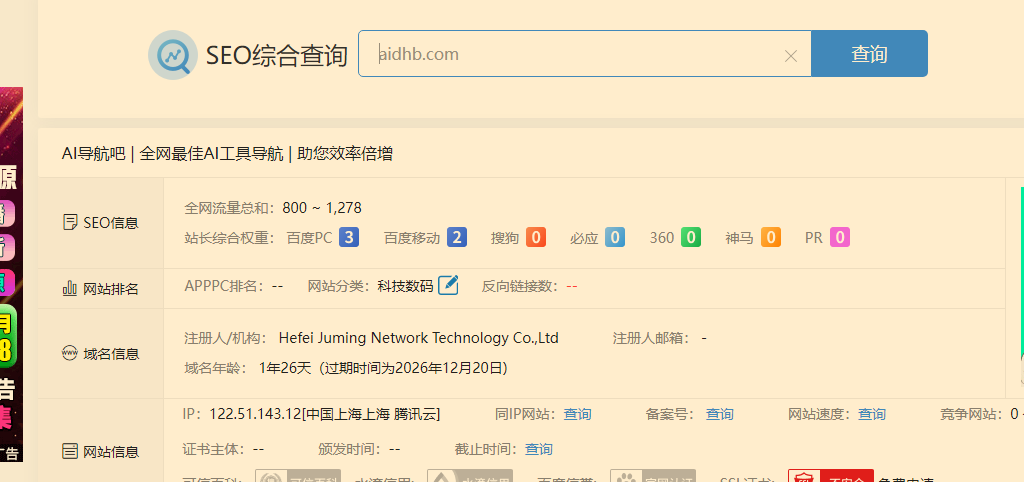Click the blue 查询 search button
This screenshot has height=482, width=1024.
coord(869,54)
